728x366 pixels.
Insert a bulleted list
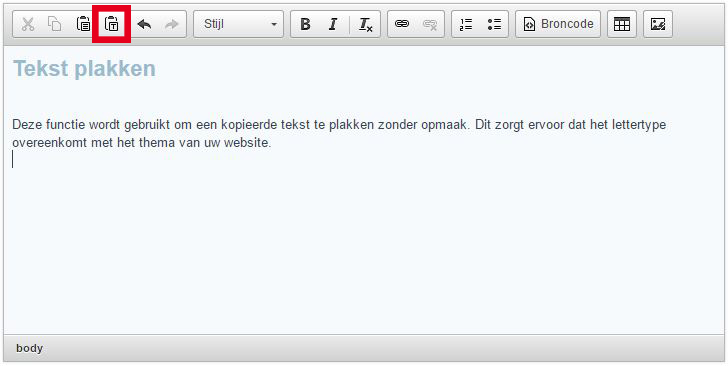(x=494, y=24)
